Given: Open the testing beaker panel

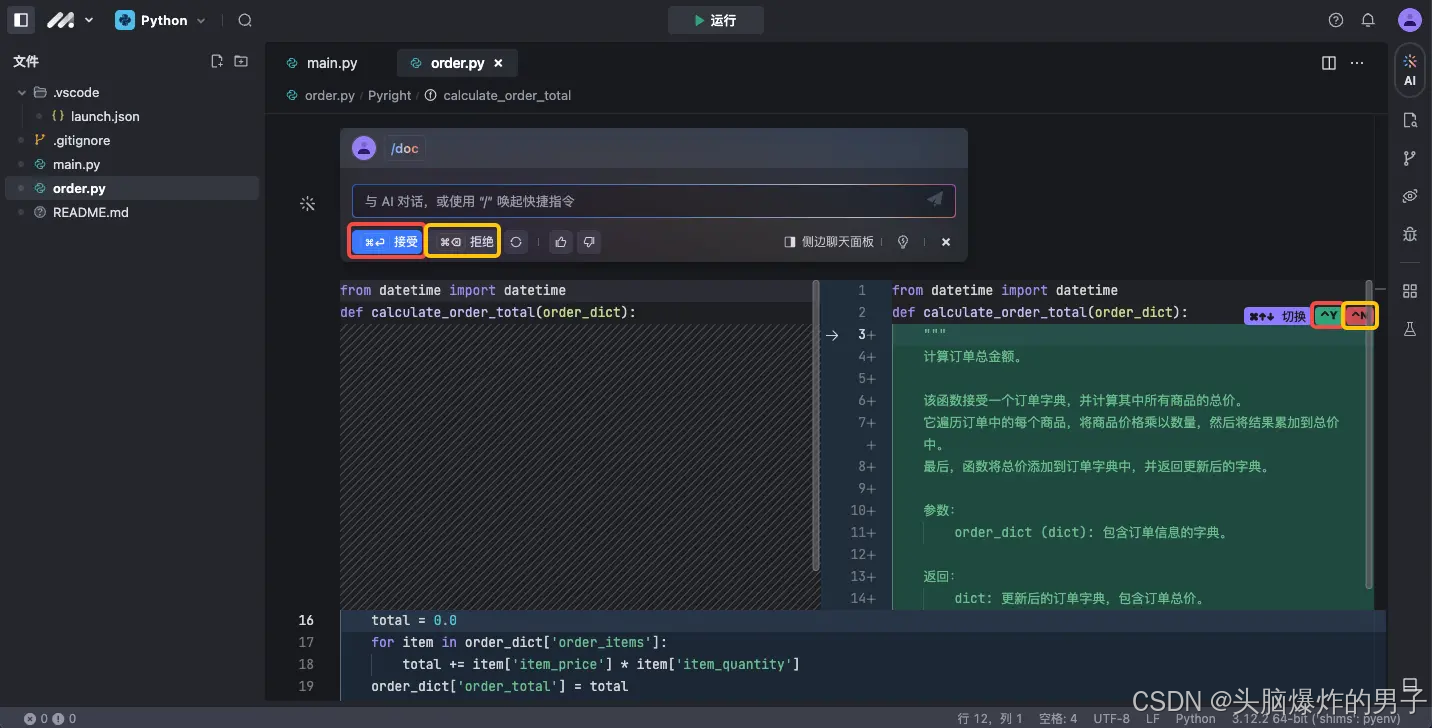Looking at the screenshot, I should click(1409, 328).
